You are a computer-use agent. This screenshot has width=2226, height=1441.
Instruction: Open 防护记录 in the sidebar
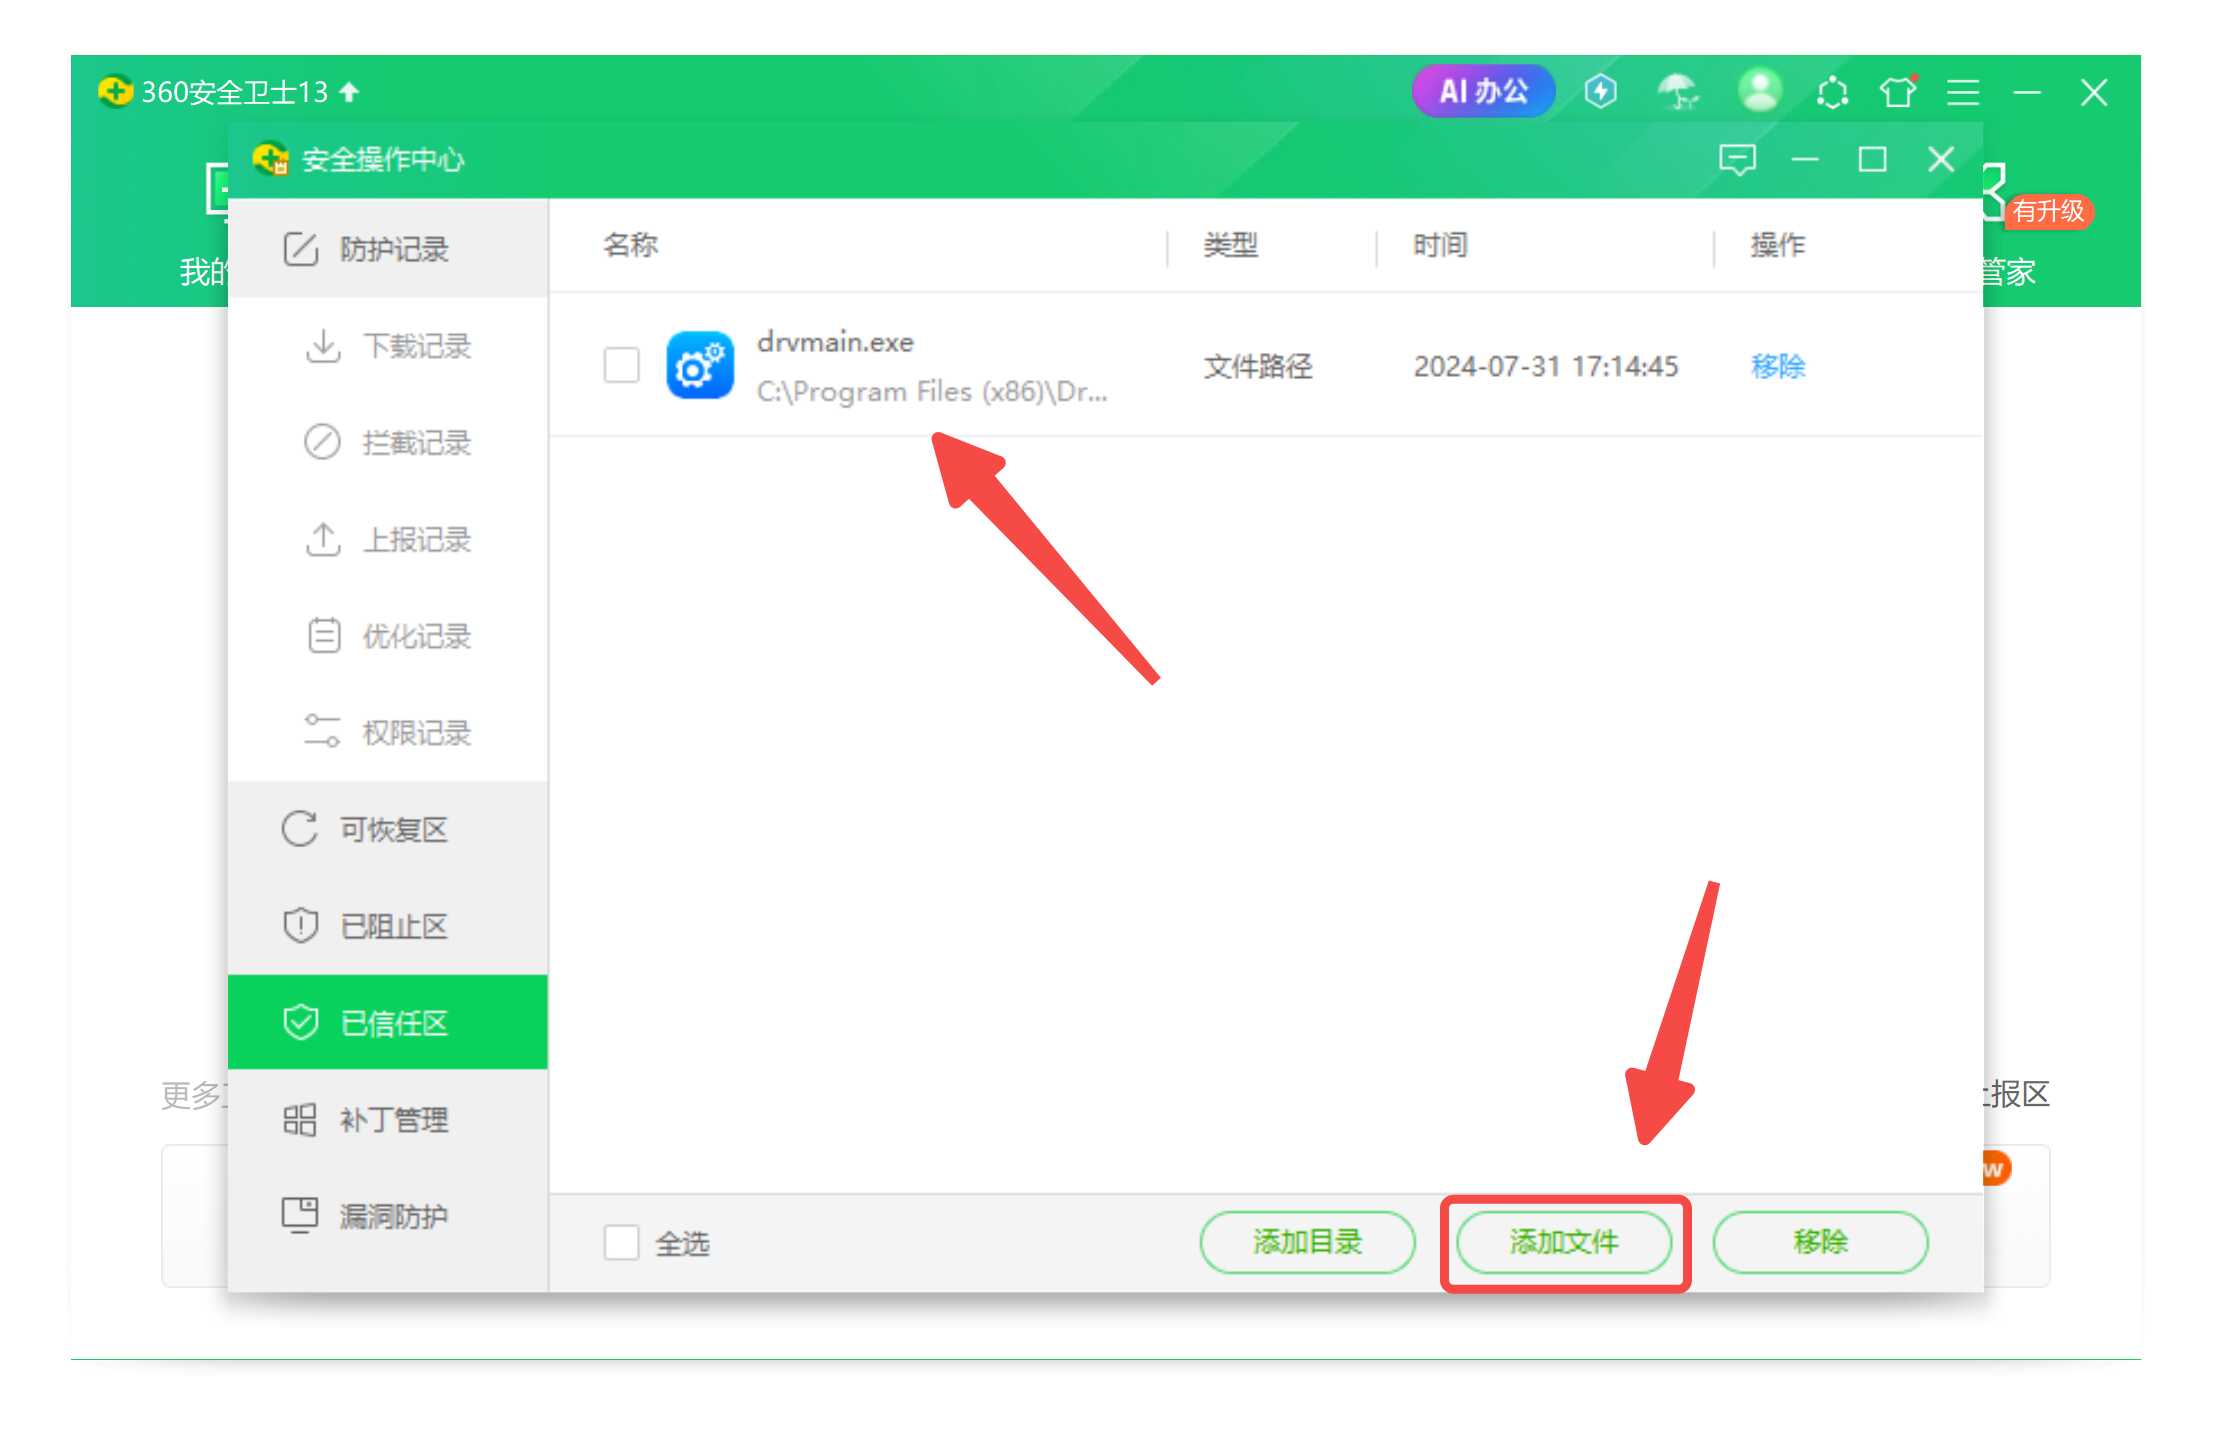point(388,249)
